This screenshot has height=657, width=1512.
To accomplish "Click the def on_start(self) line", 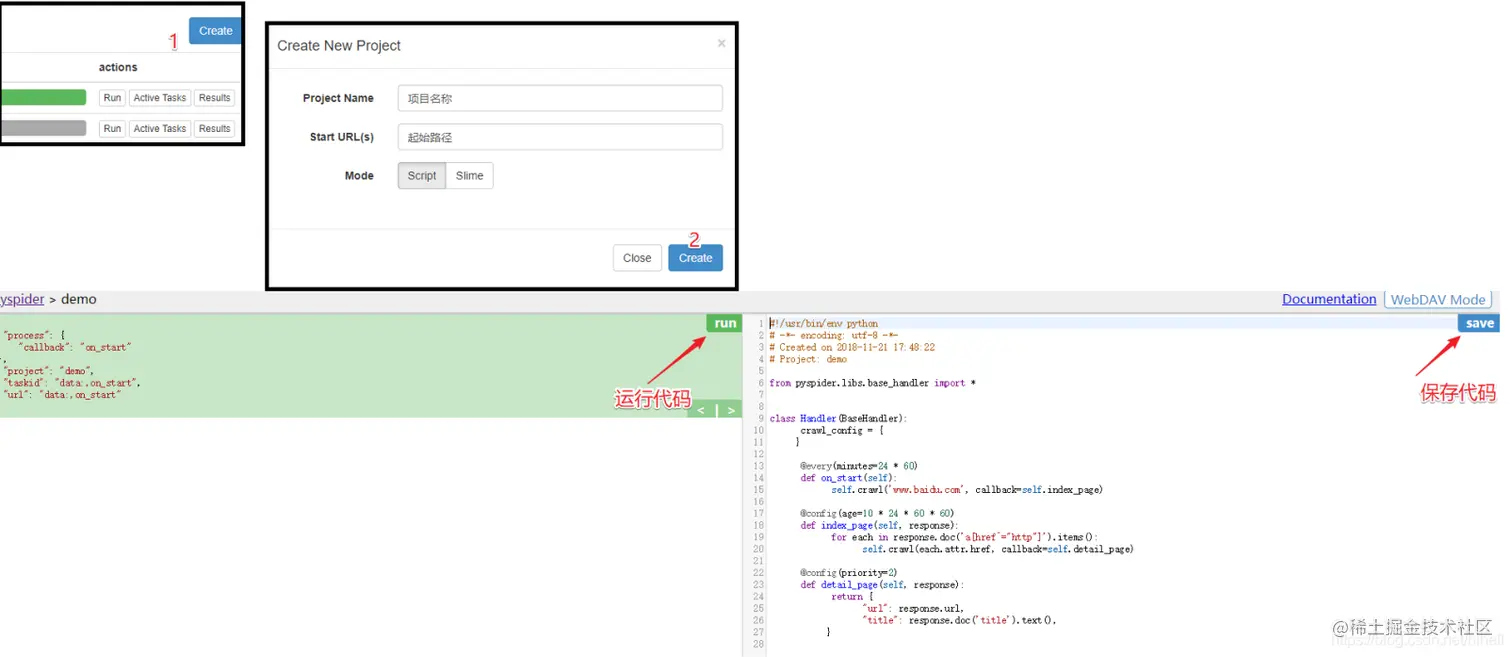I will pyautogui.click(x=846, y=478).
